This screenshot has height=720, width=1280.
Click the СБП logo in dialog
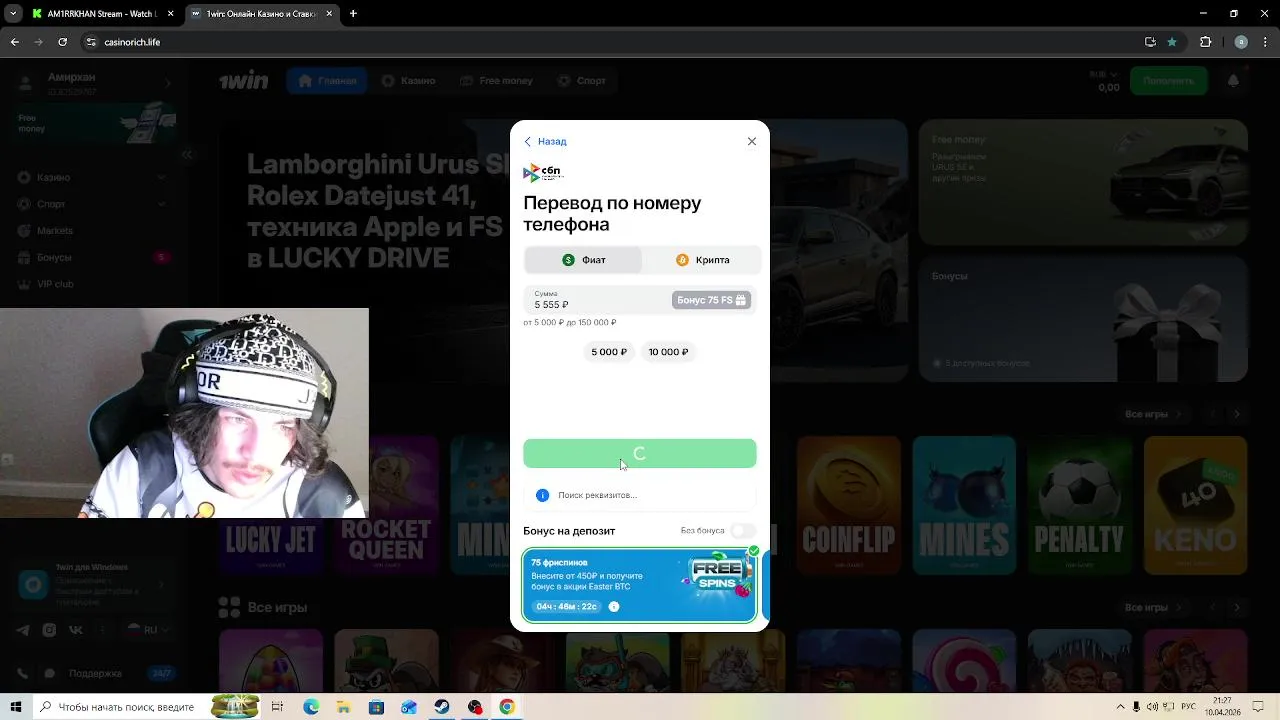(543, 173)
